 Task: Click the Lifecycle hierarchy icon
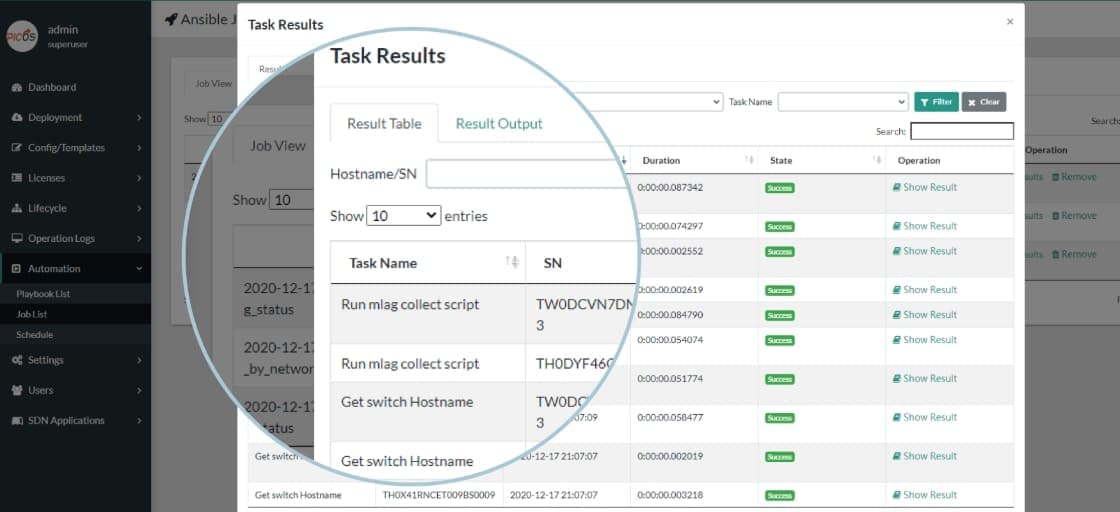[17, 209]
